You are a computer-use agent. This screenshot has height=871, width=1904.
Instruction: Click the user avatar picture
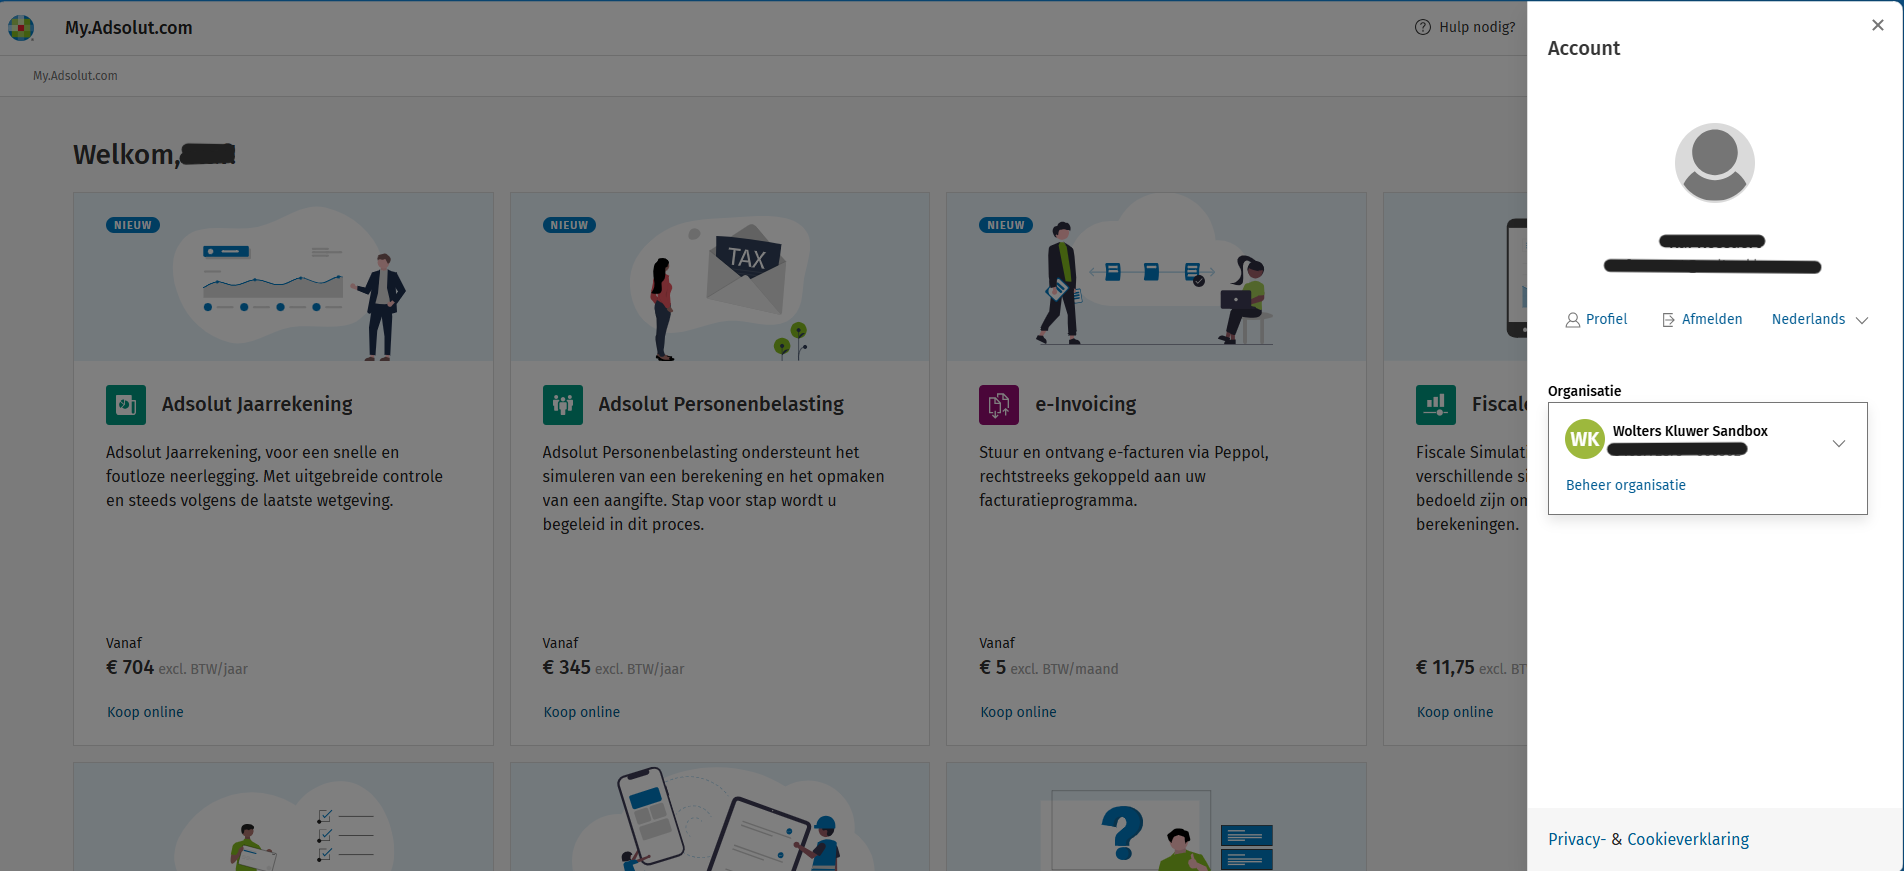tap(1714, 163)
